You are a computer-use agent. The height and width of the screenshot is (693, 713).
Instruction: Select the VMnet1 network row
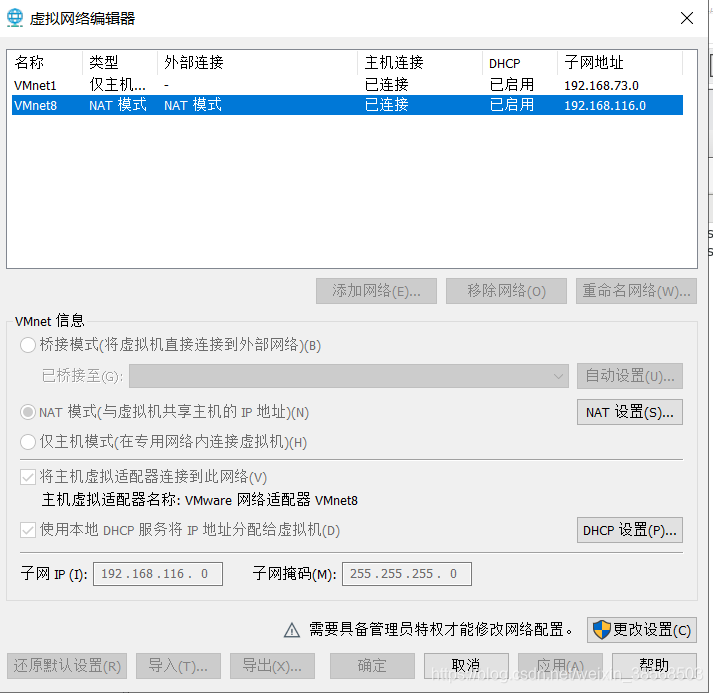coord(347,85)
